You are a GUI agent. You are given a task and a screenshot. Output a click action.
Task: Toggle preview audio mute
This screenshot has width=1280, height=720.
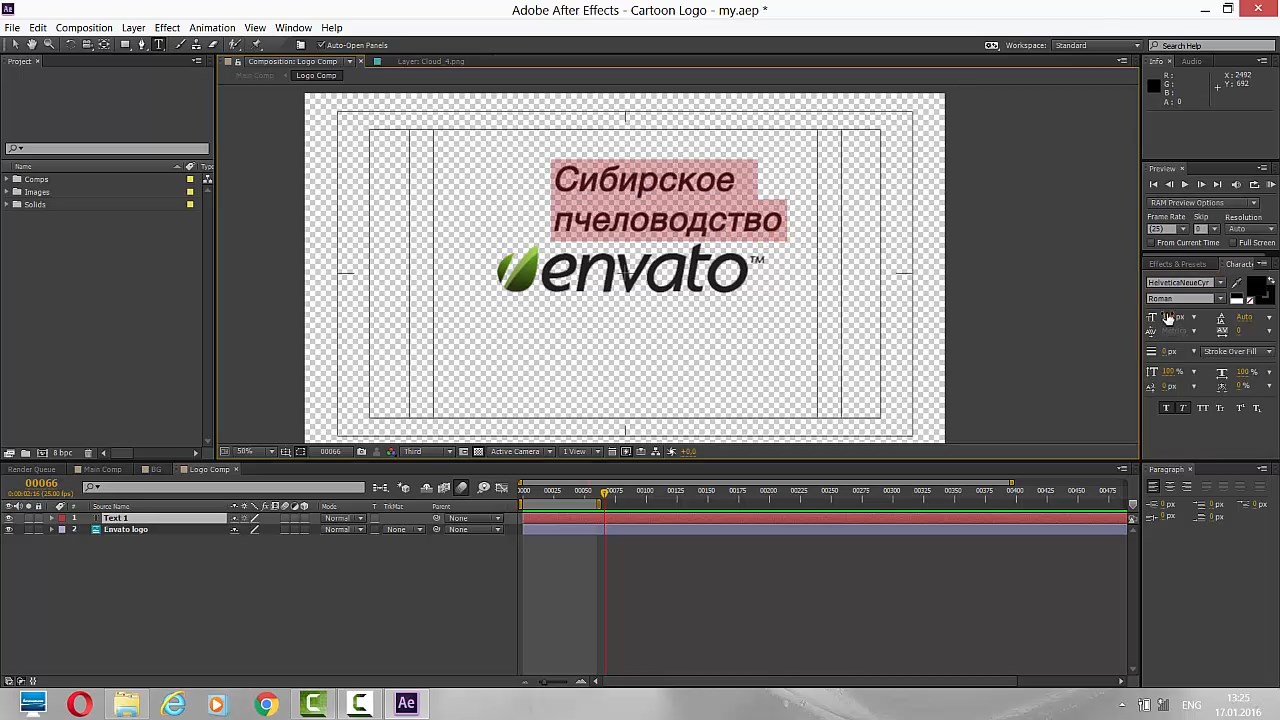pyautogui.click(x=1236, y=184)
